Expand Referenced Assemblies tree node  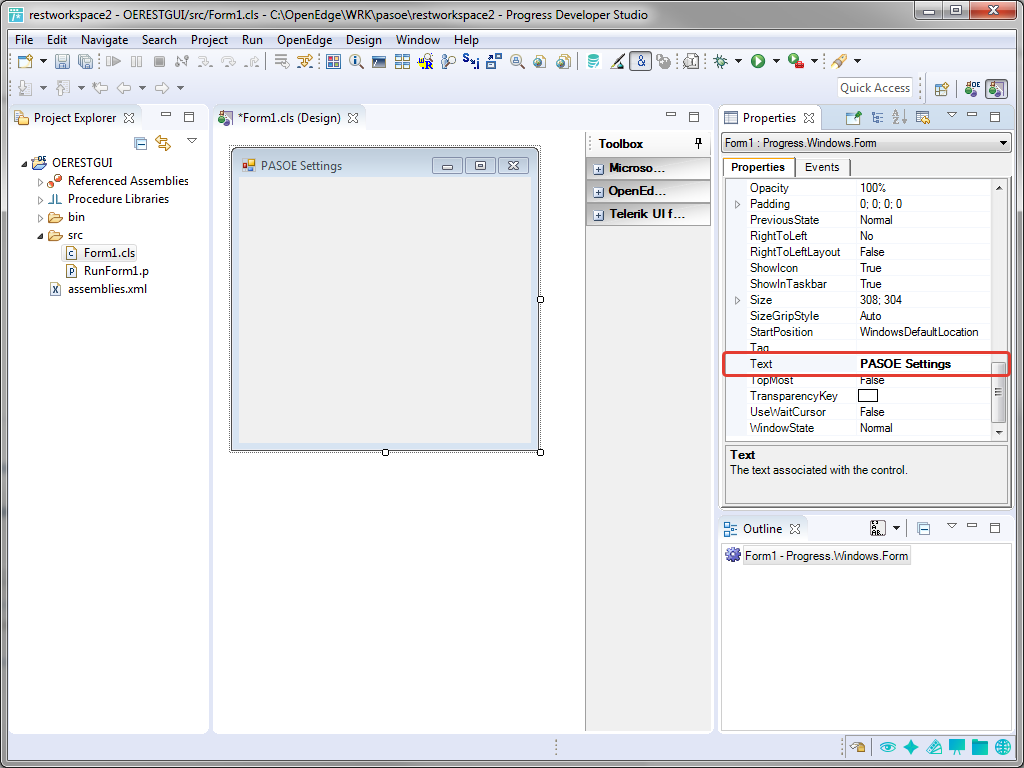pyautogui.click(x=40, y=182)
